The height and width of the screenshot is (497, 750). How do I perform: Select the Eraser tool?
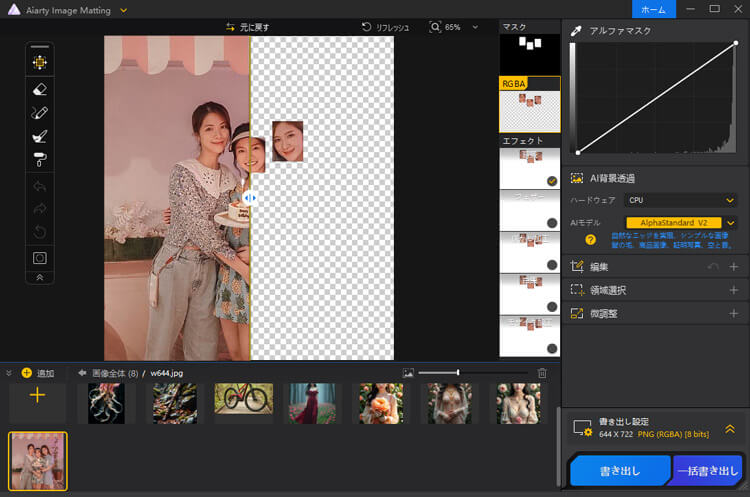[40, 88]
